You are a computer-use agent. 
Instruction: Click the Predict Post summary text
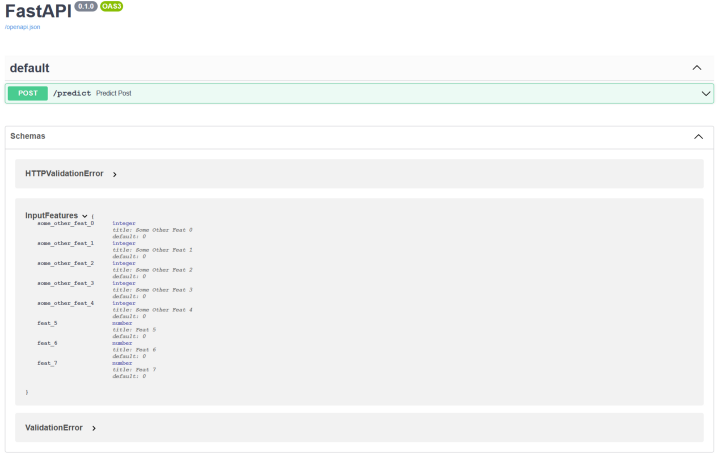click(114, 93)
